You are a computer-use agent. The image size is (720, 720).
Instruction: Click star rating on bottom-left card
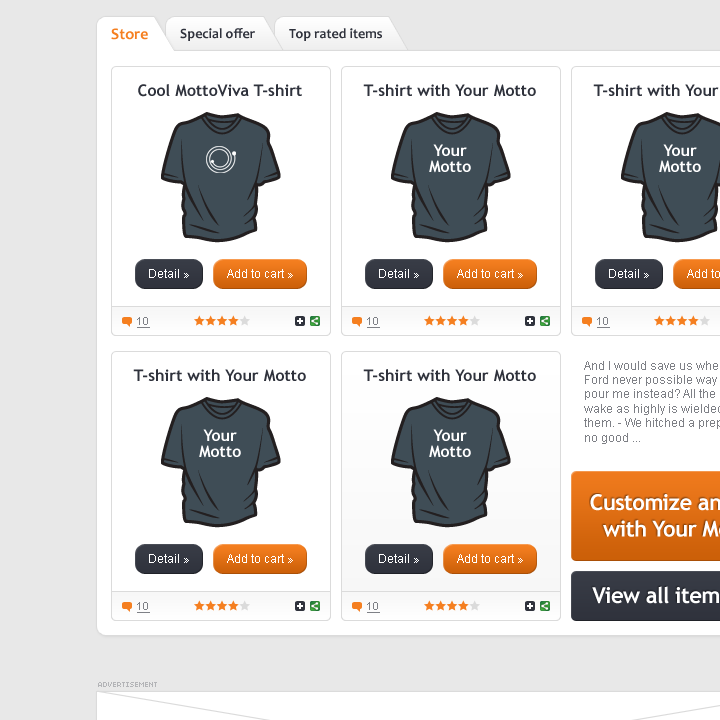pyautogui.click(x=222, y=606)
